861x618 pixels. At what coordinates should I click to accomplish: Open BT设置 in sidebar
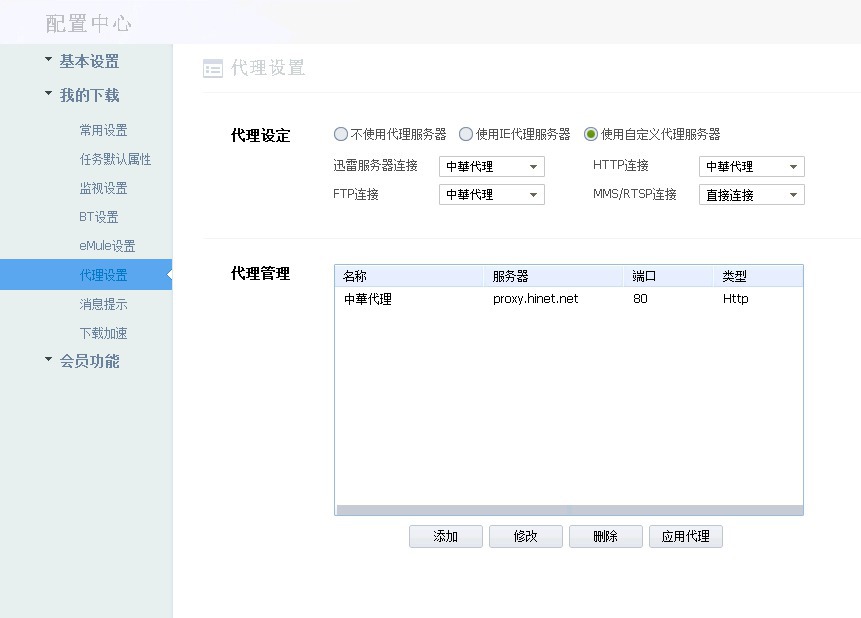tap(99, 217)
